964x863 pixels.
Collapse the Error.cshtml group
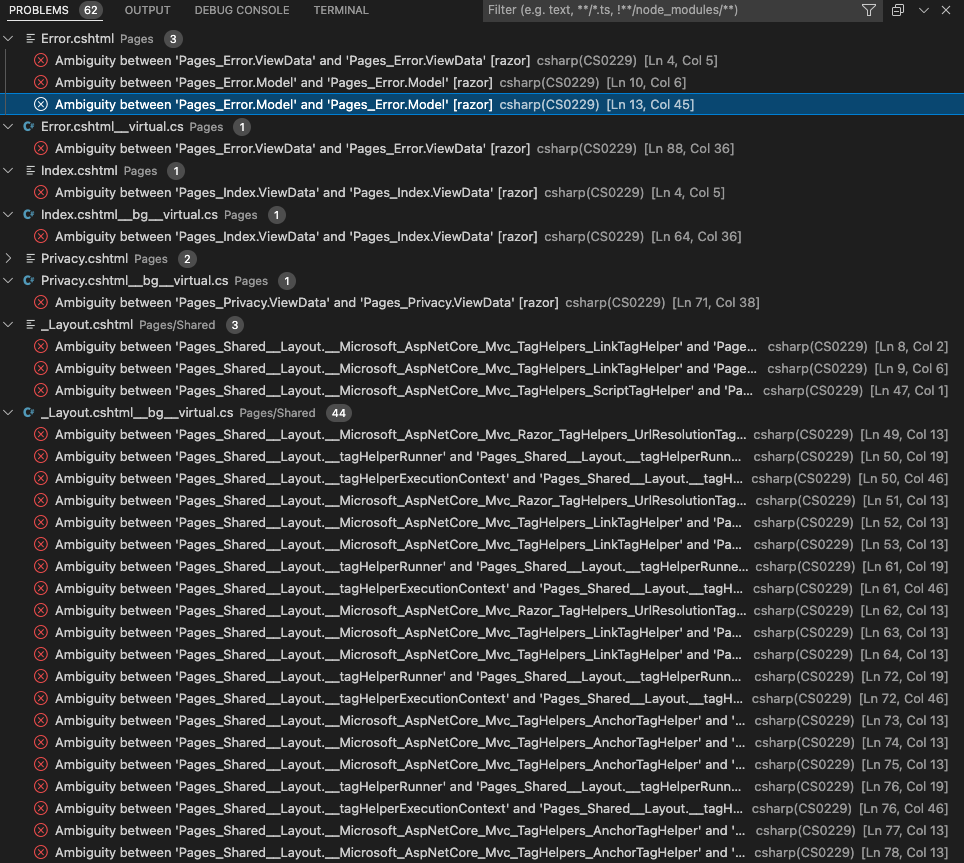pos(9,39)
